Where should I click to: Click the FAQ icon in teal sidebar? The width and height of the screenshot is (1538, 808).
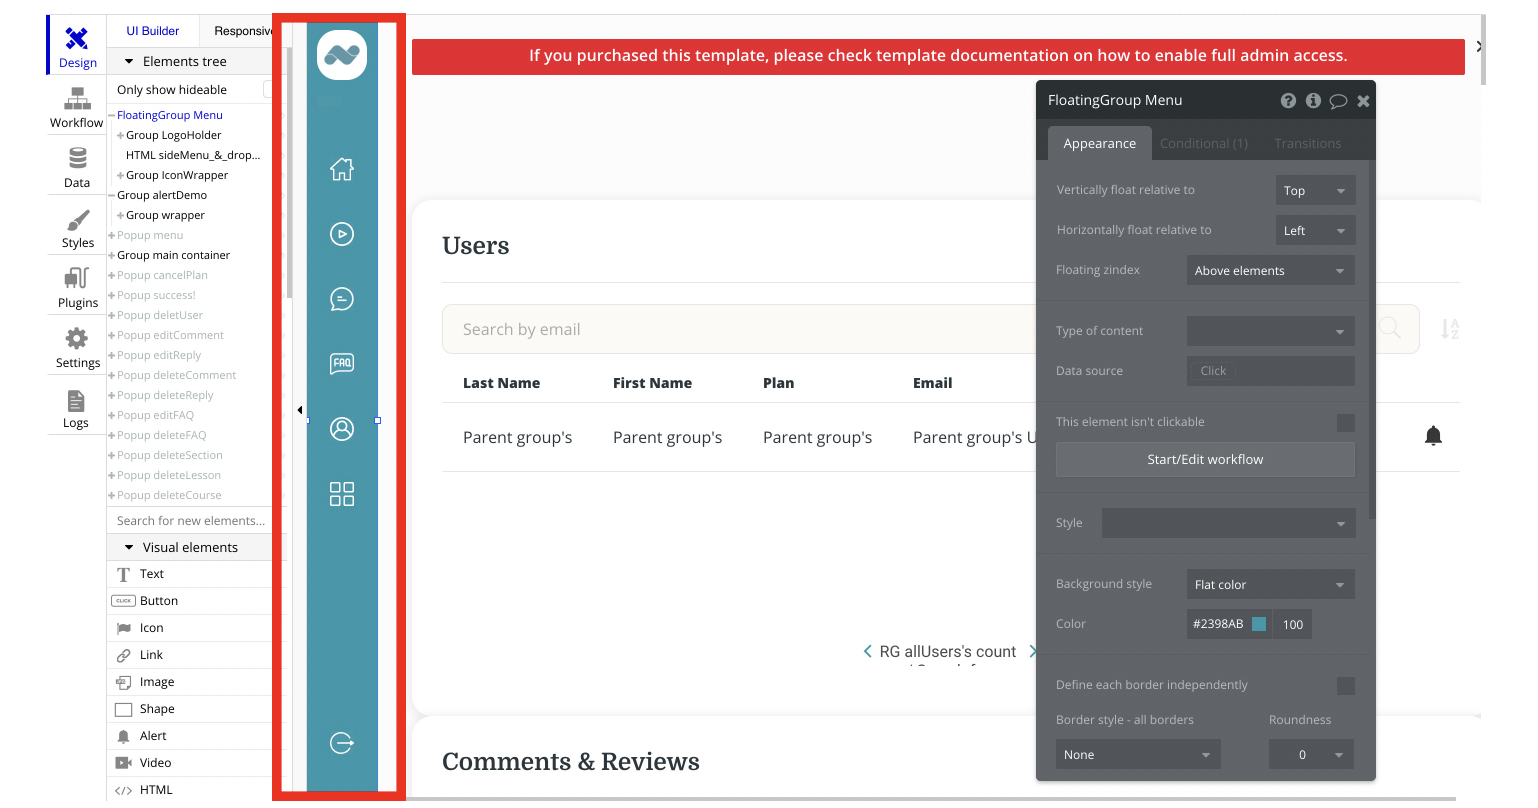(342, 363)
